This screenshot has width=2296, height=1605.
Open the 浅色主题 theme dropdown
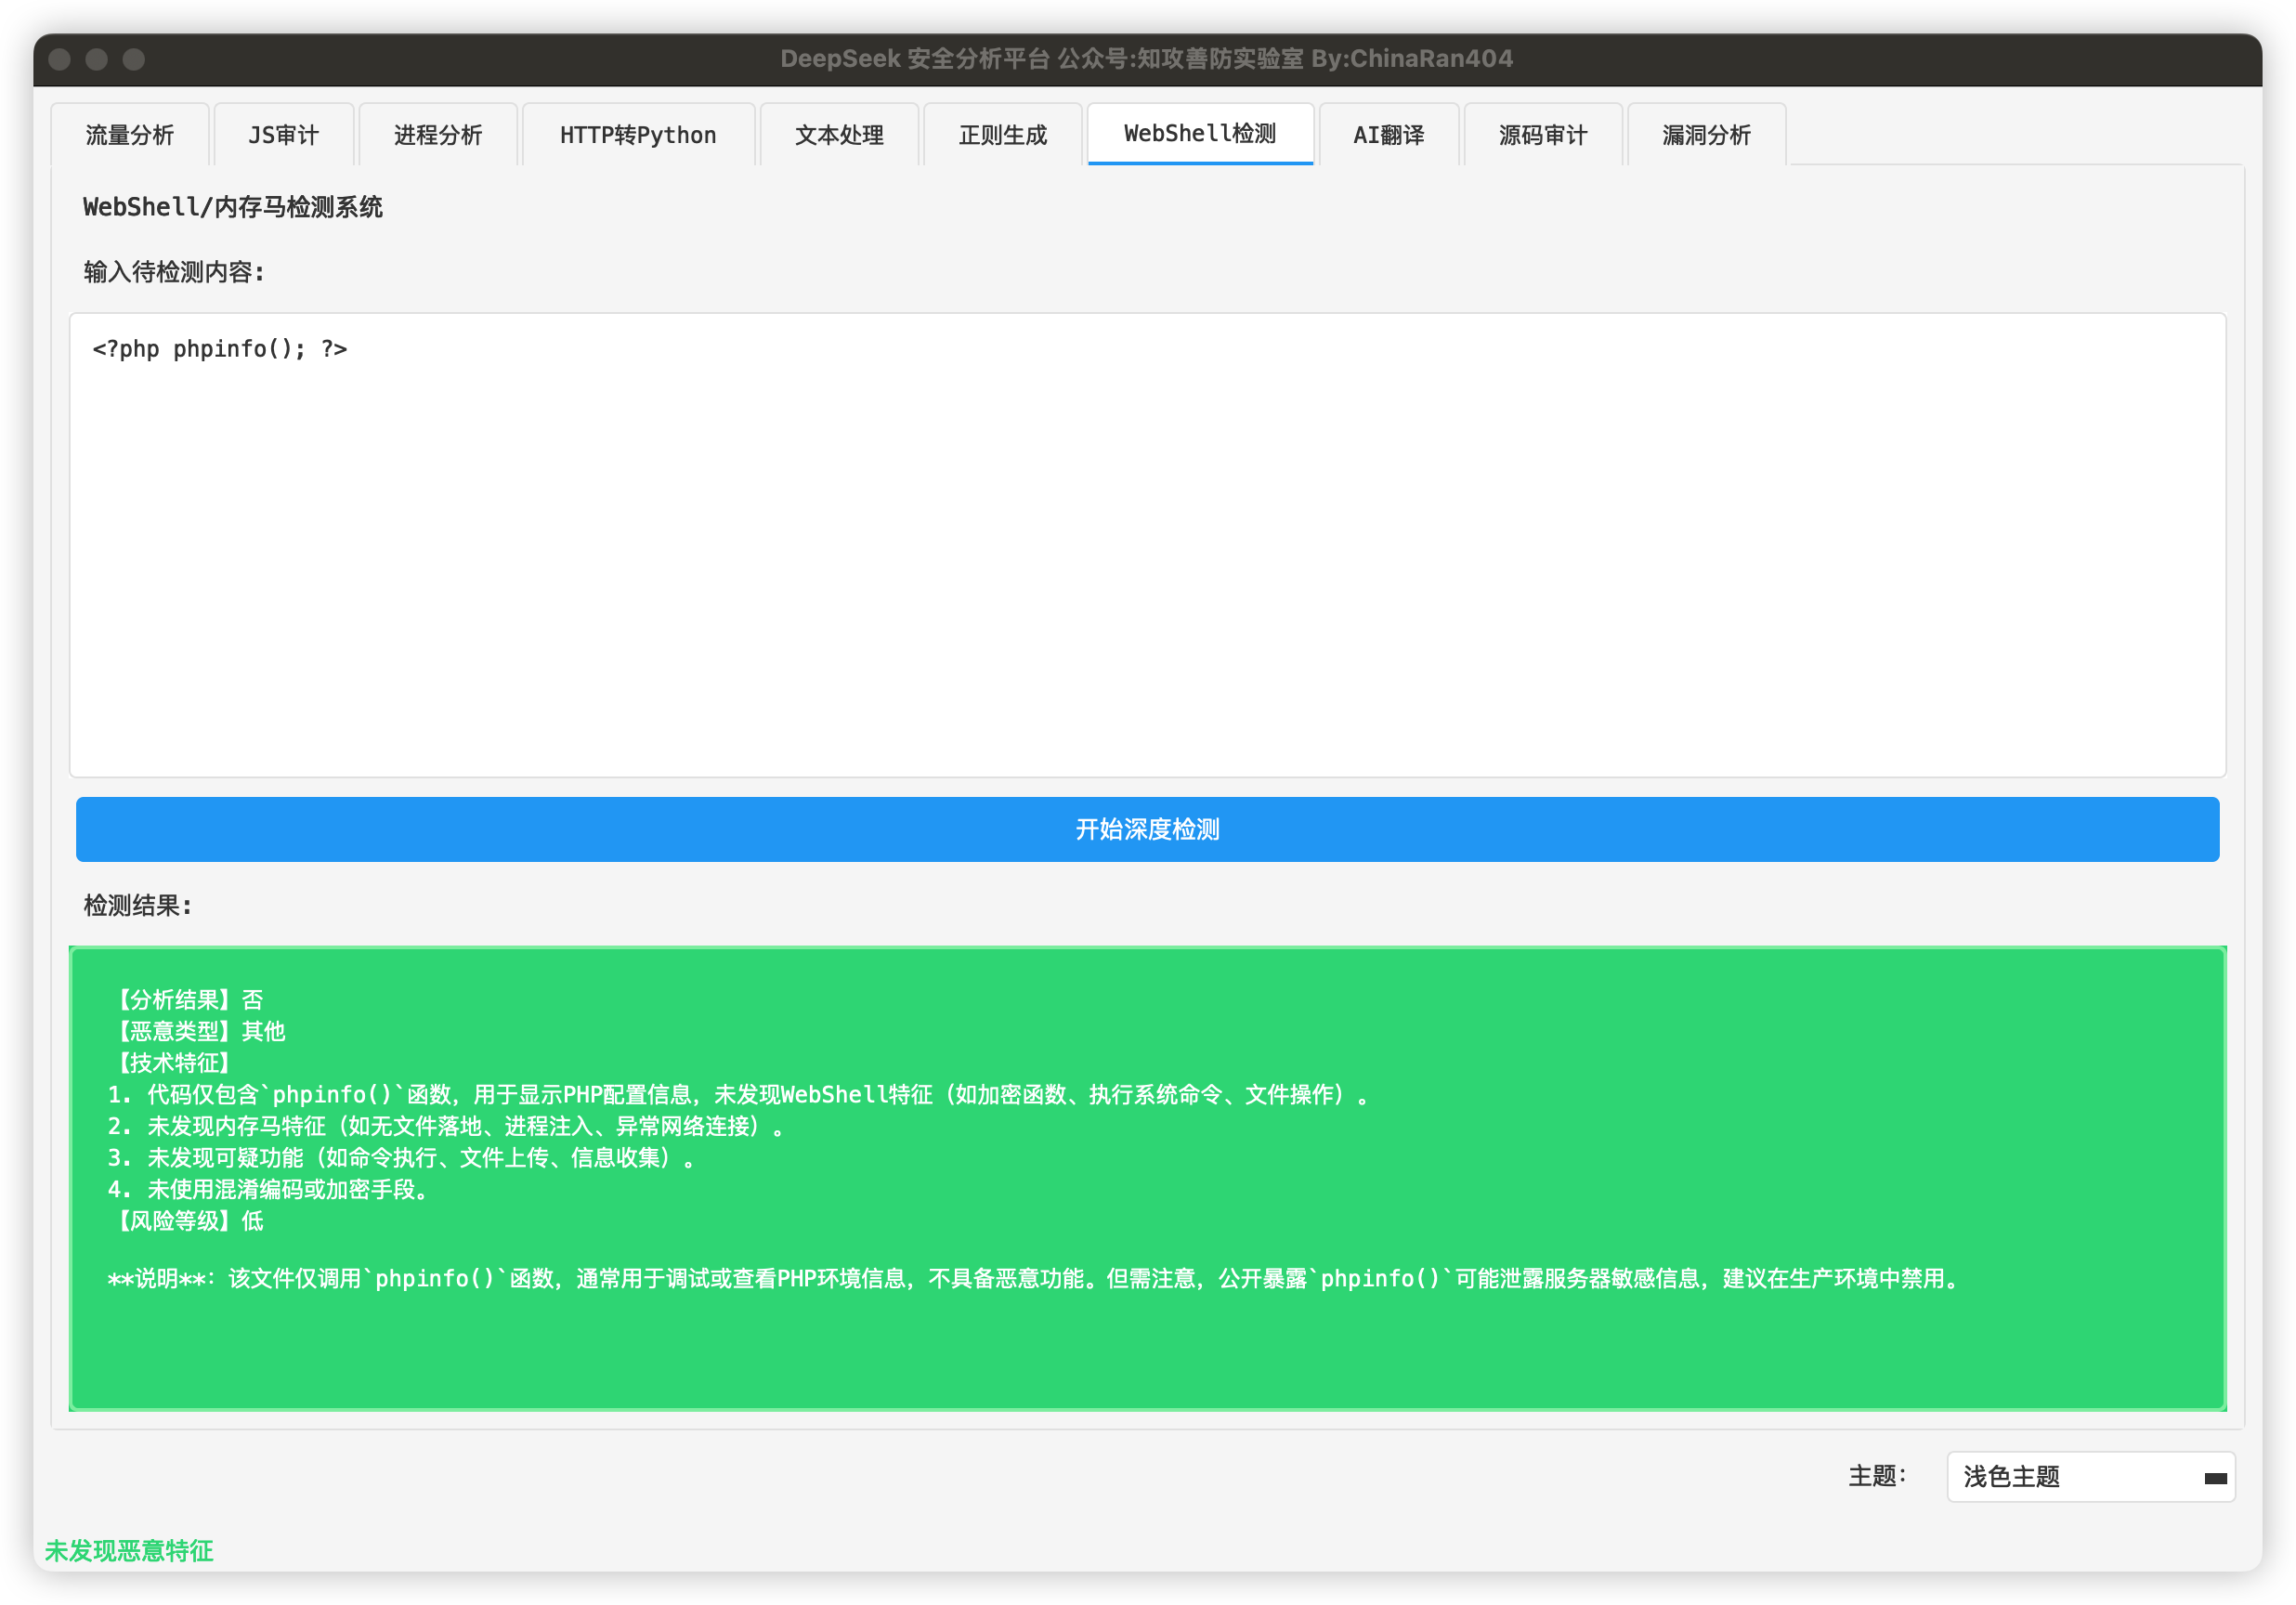(x=2070, y=1477)
